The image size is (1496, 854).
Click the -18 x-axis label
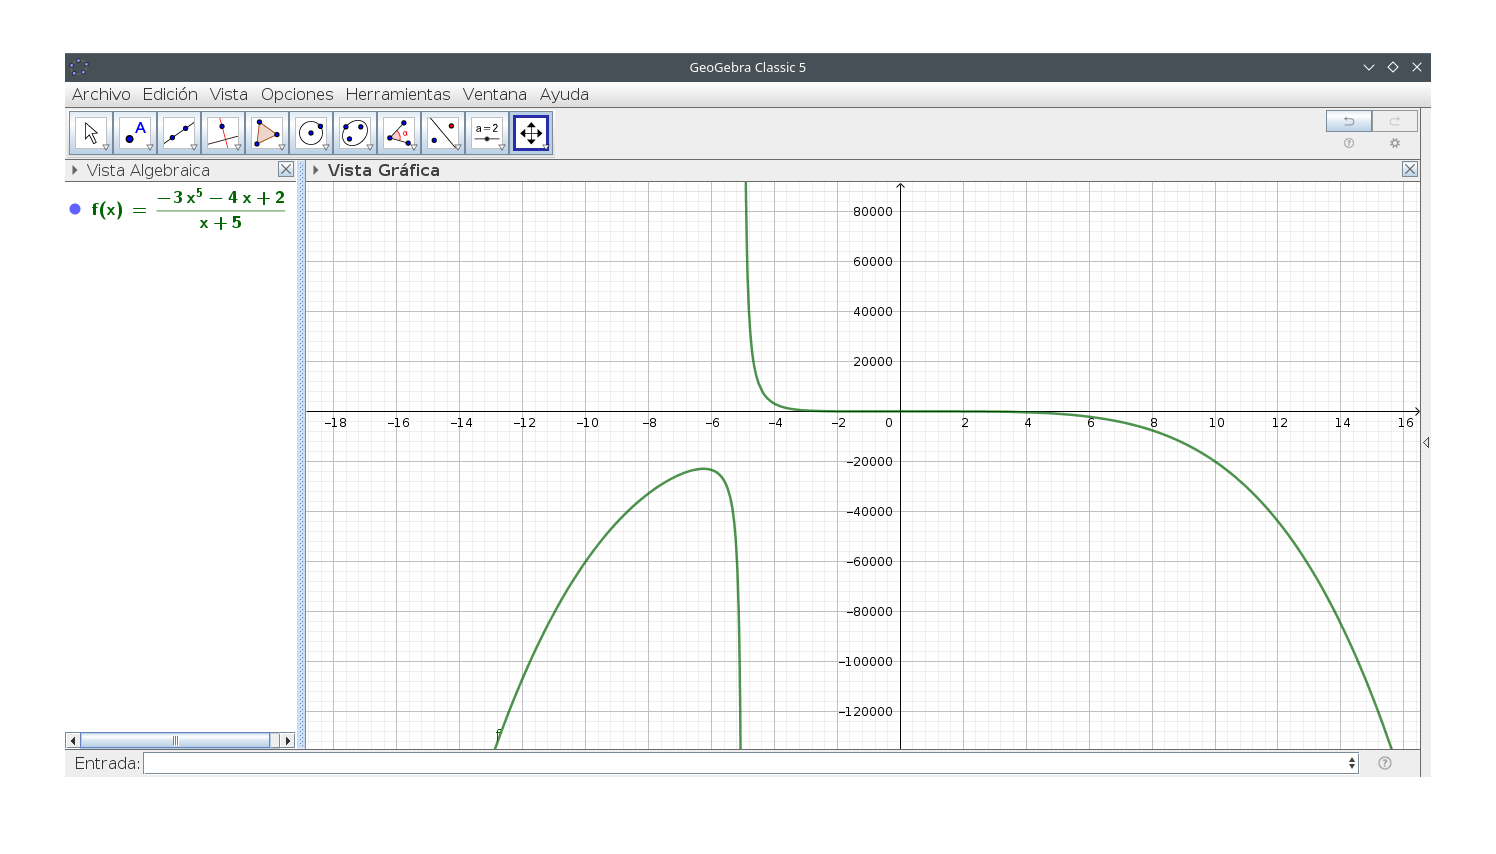tap(335, 423)
